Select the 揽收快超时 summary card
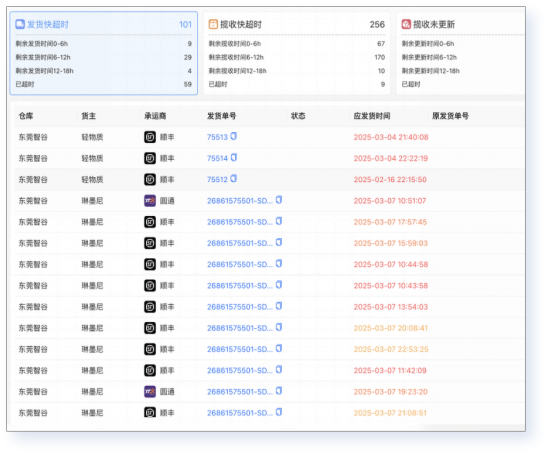546x452 pixels. tap(297, 53)
